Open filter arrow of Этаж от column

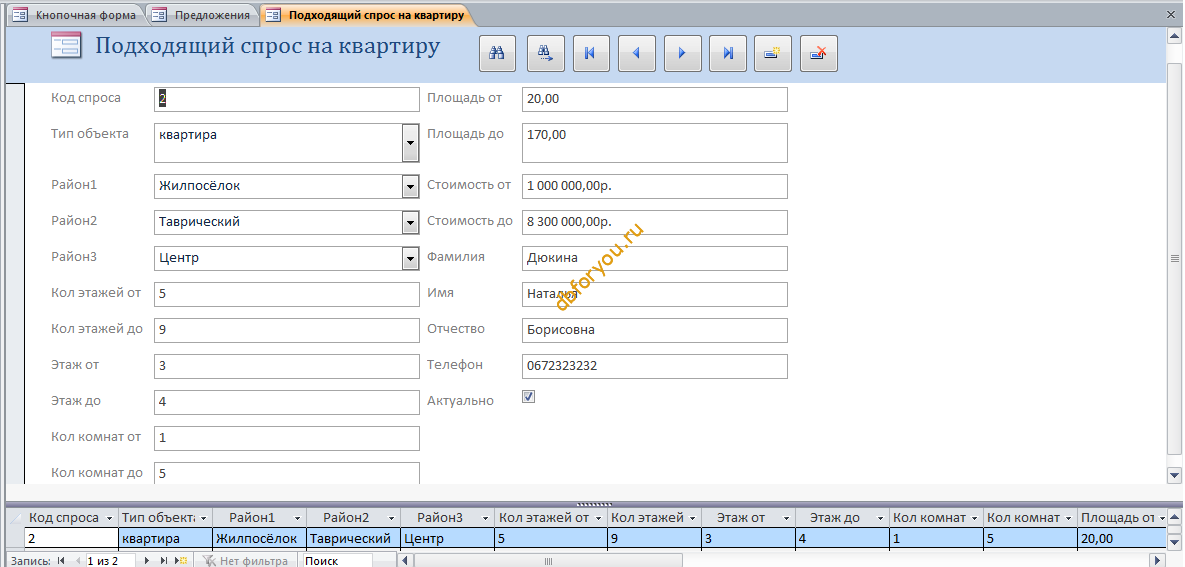pos(786,518)
